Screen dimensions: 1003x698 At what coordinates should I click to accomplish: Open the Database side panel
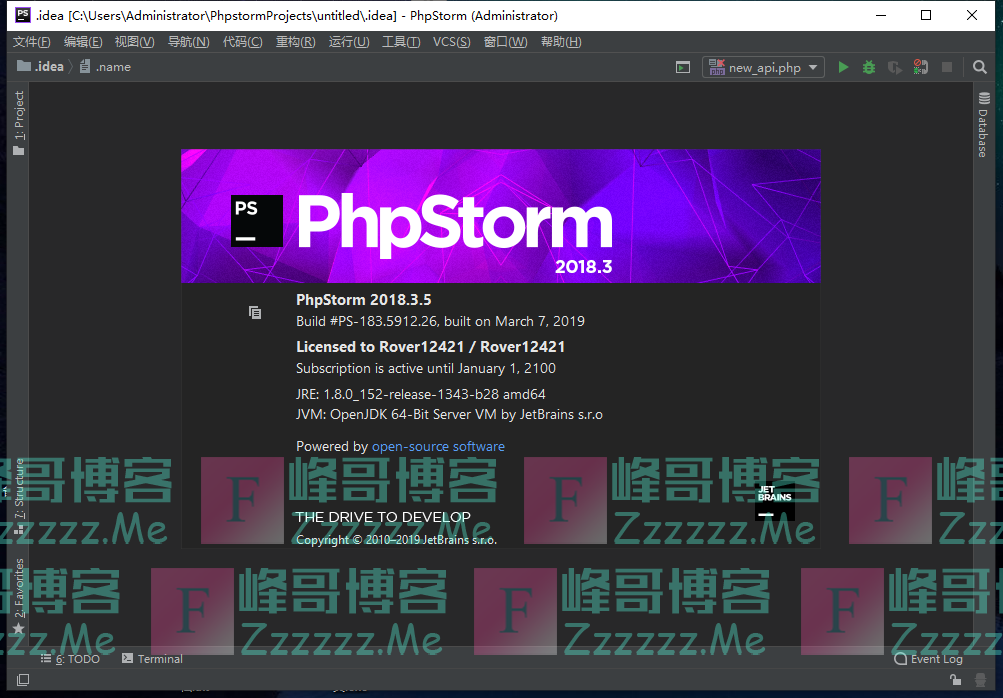(x=983, y=125)
